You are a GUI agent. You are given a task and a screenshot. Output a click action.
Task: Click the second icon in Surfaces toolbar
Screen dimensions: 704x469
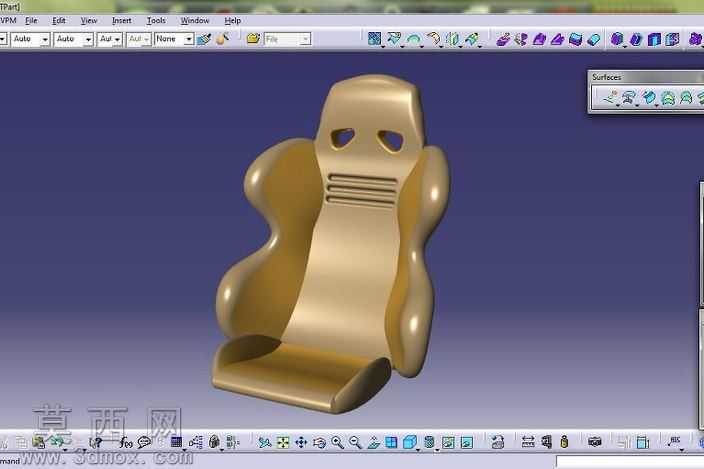[x=629, y=96]
